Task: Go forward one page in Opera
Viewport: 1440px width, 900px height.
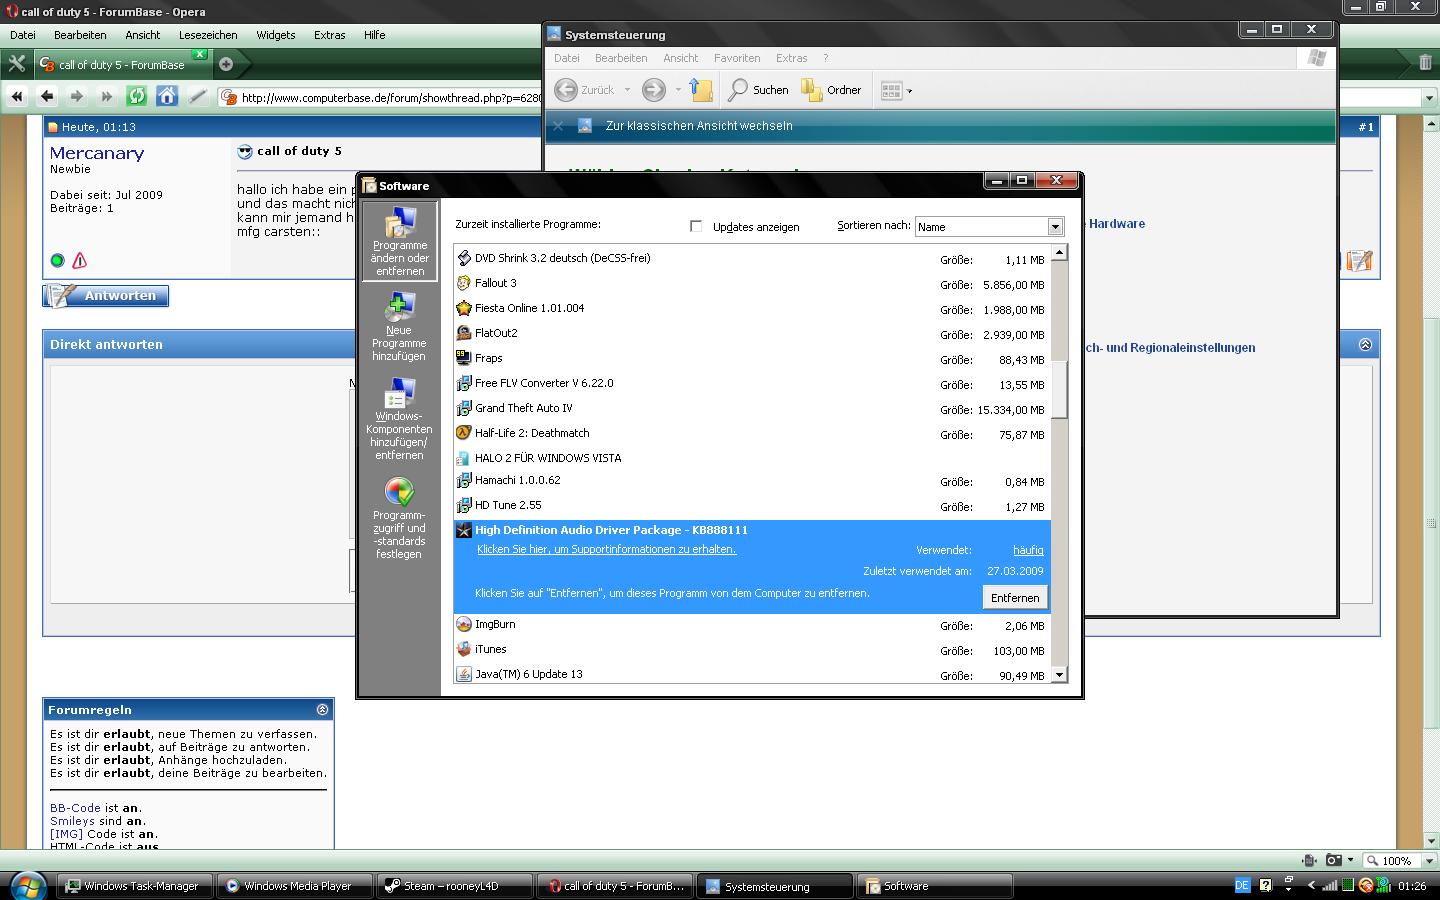Action: (x=77, y=97)
